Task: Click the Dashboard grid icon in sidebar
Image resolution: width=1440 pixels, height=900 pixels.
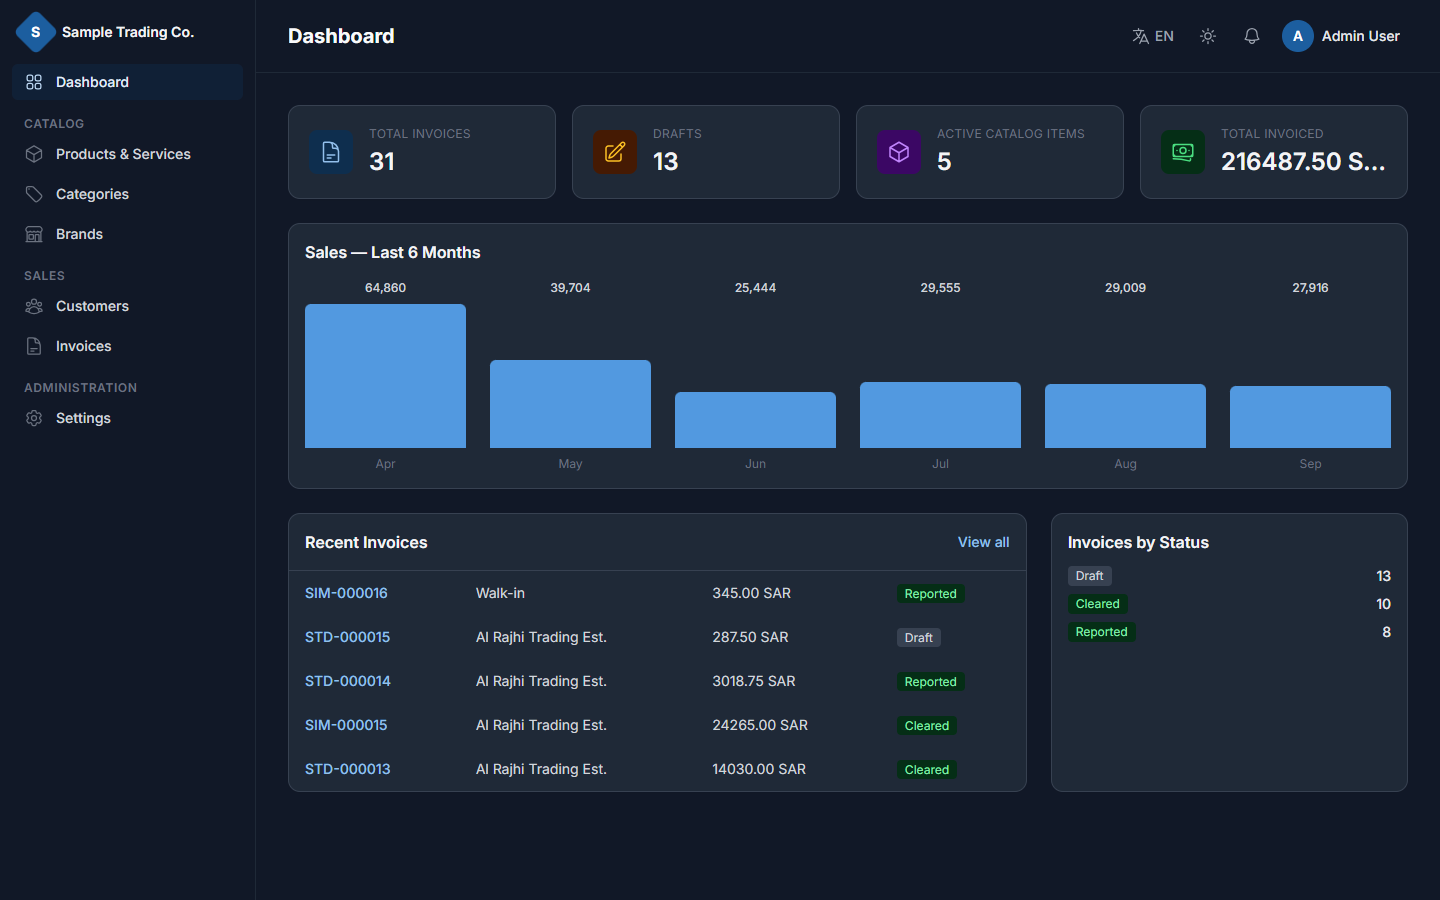Action: pos(34,82)
